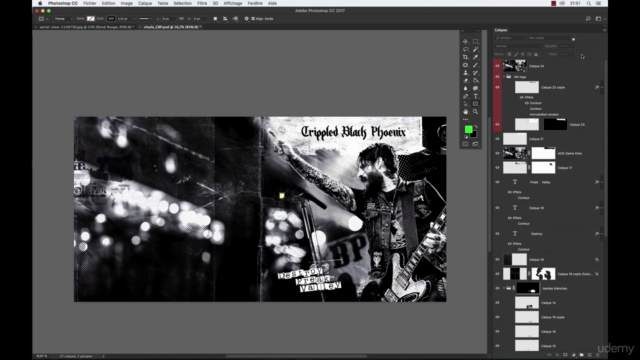Image resolution: width=640 pixels, height=360 pixels.
Task: Hide the Calque 14 layer
Action: pyautogui.click(x=497, y=303)
